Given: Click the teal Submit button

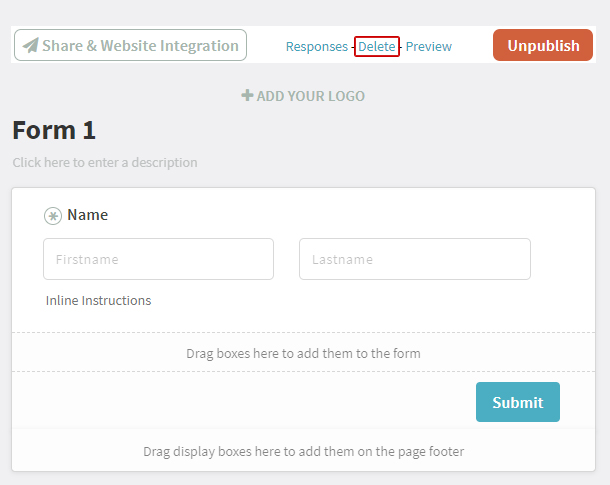Looking at the screenshot, I should click(x=518, y=402).
